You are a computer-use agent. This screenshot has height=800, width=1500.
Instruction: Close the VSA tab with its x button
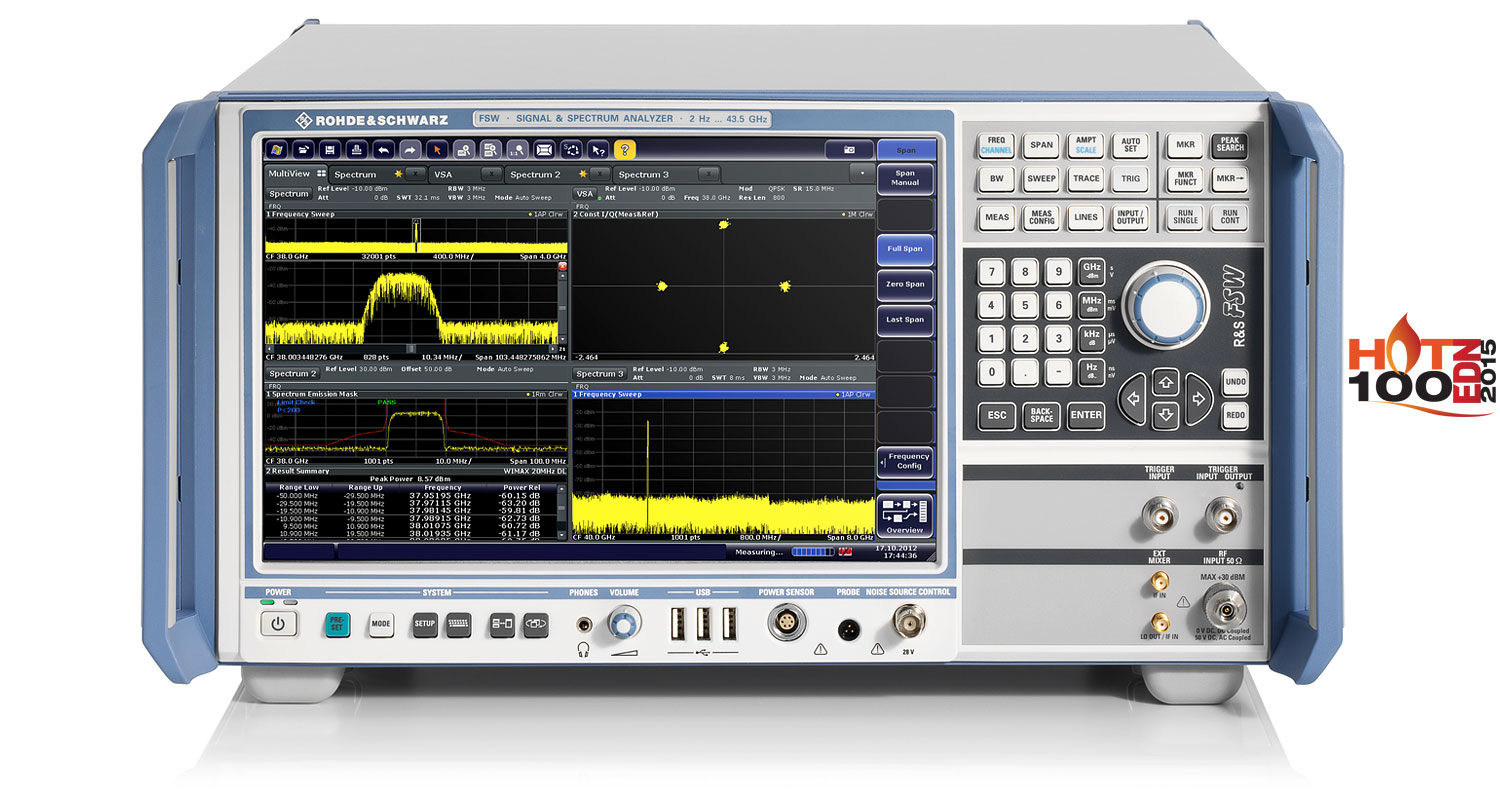(x=493, y=174)
